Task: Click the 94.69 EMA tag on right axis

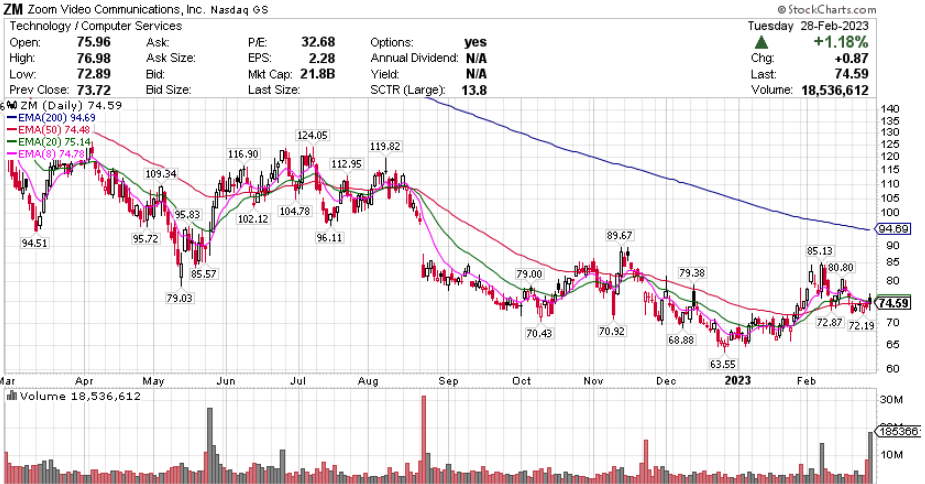Action: click(x=894, y=228)
